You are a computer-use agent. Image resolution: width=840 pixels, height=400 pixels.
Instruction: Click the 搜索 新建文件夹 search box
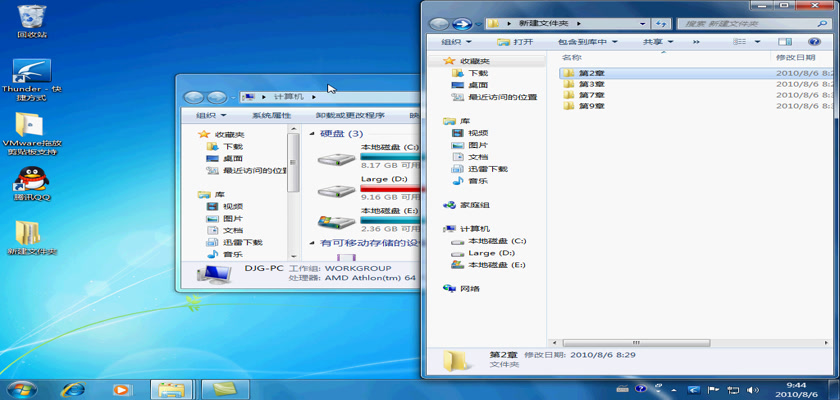click(745, 22)
